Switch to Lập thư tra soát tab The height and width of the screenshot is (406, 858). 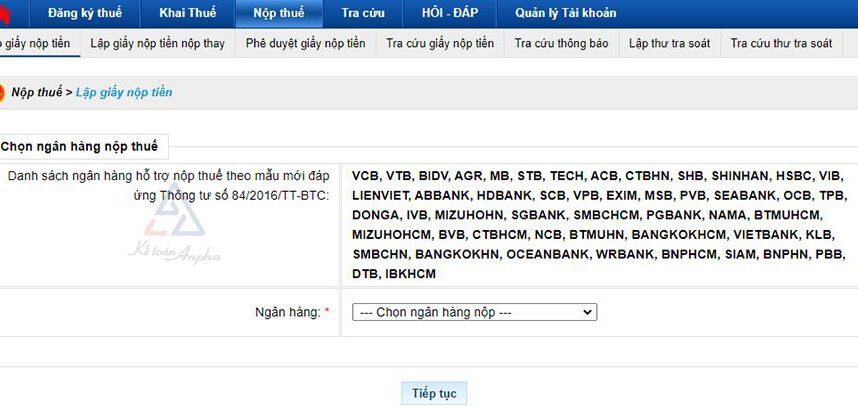[669, 43]
